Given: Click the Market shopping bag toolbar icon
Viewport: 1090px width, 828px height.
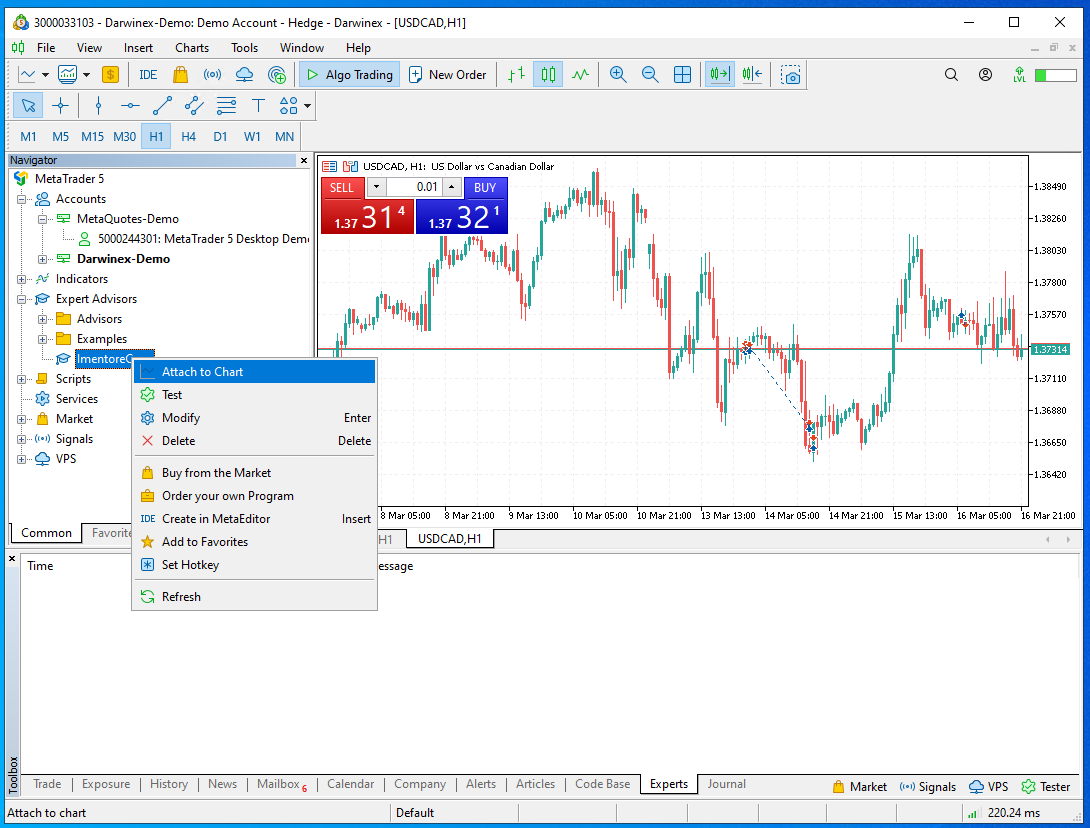Looking at the screenshot, I should coord(181,74).
